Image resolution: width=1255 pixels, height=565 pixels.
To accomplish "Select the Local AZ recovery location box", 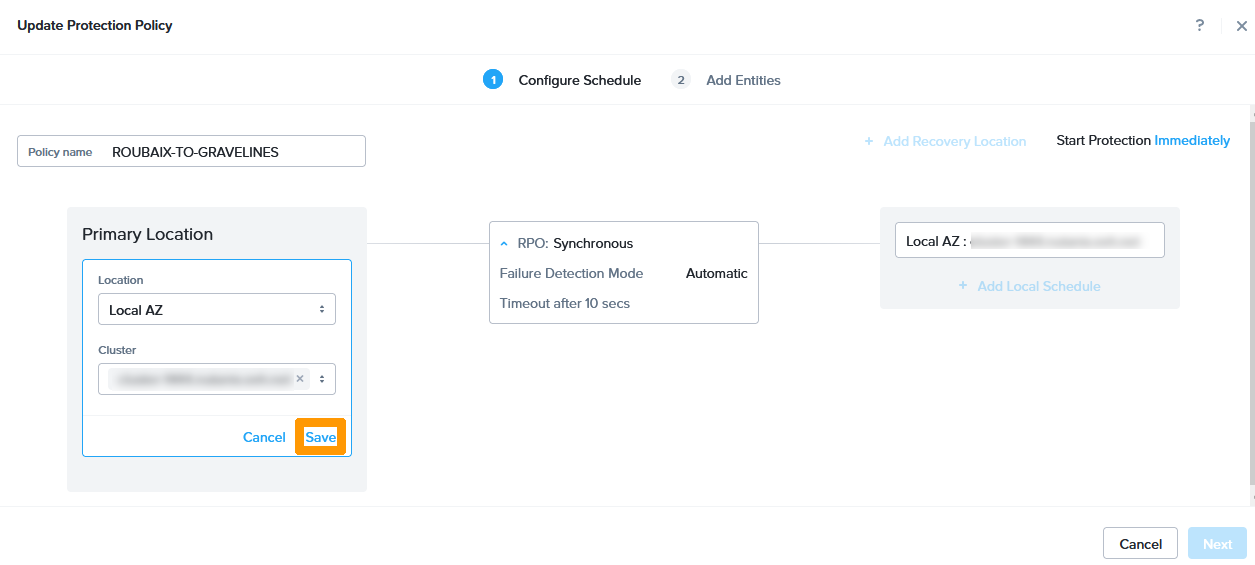I will point(1029,241).
